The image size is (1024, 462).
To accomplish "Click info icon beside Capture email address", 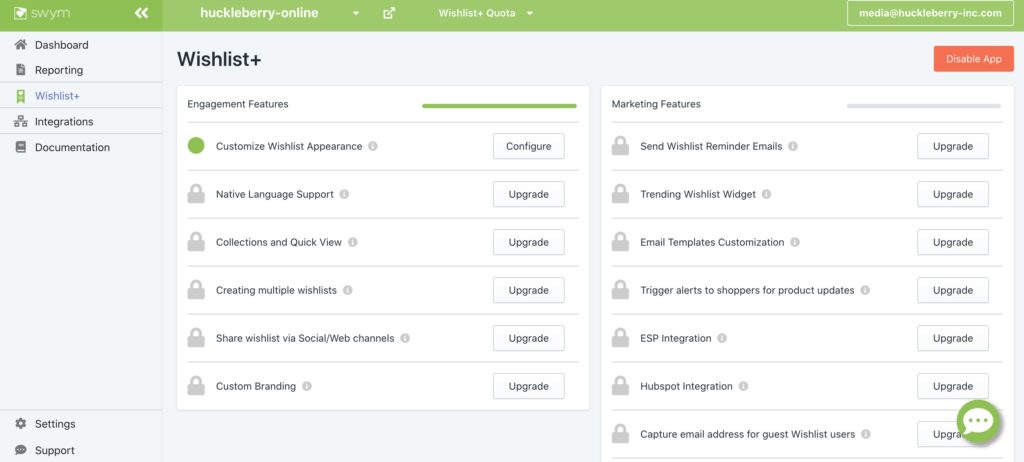I will [x=866, y=434].
